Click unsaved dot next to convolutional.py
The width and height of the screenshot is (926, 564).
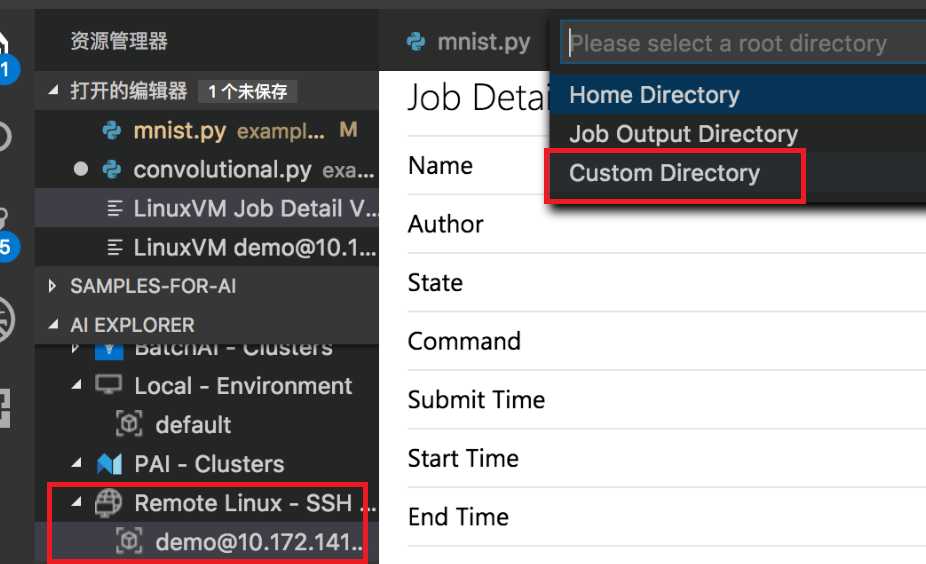(81, 169)
